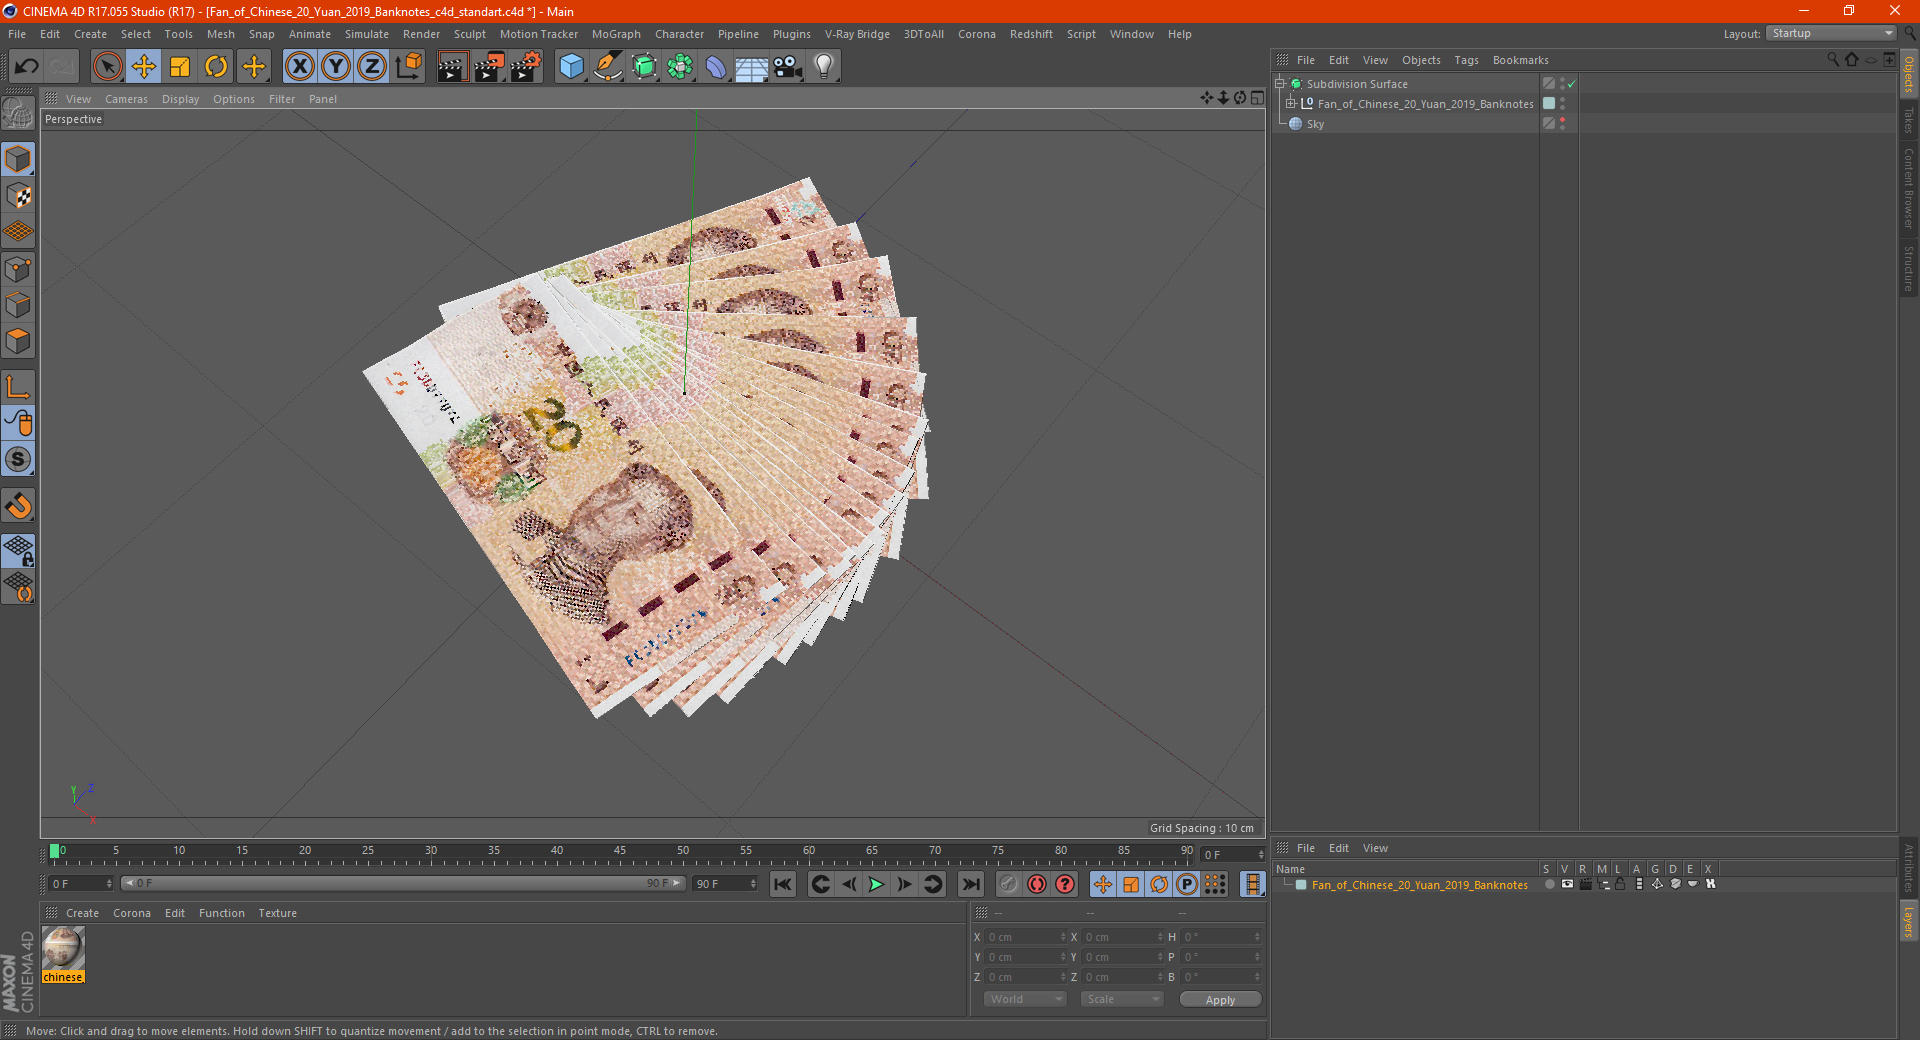Open the Scale mode dropdown

pyautogui.click(x=1122, y=999)
